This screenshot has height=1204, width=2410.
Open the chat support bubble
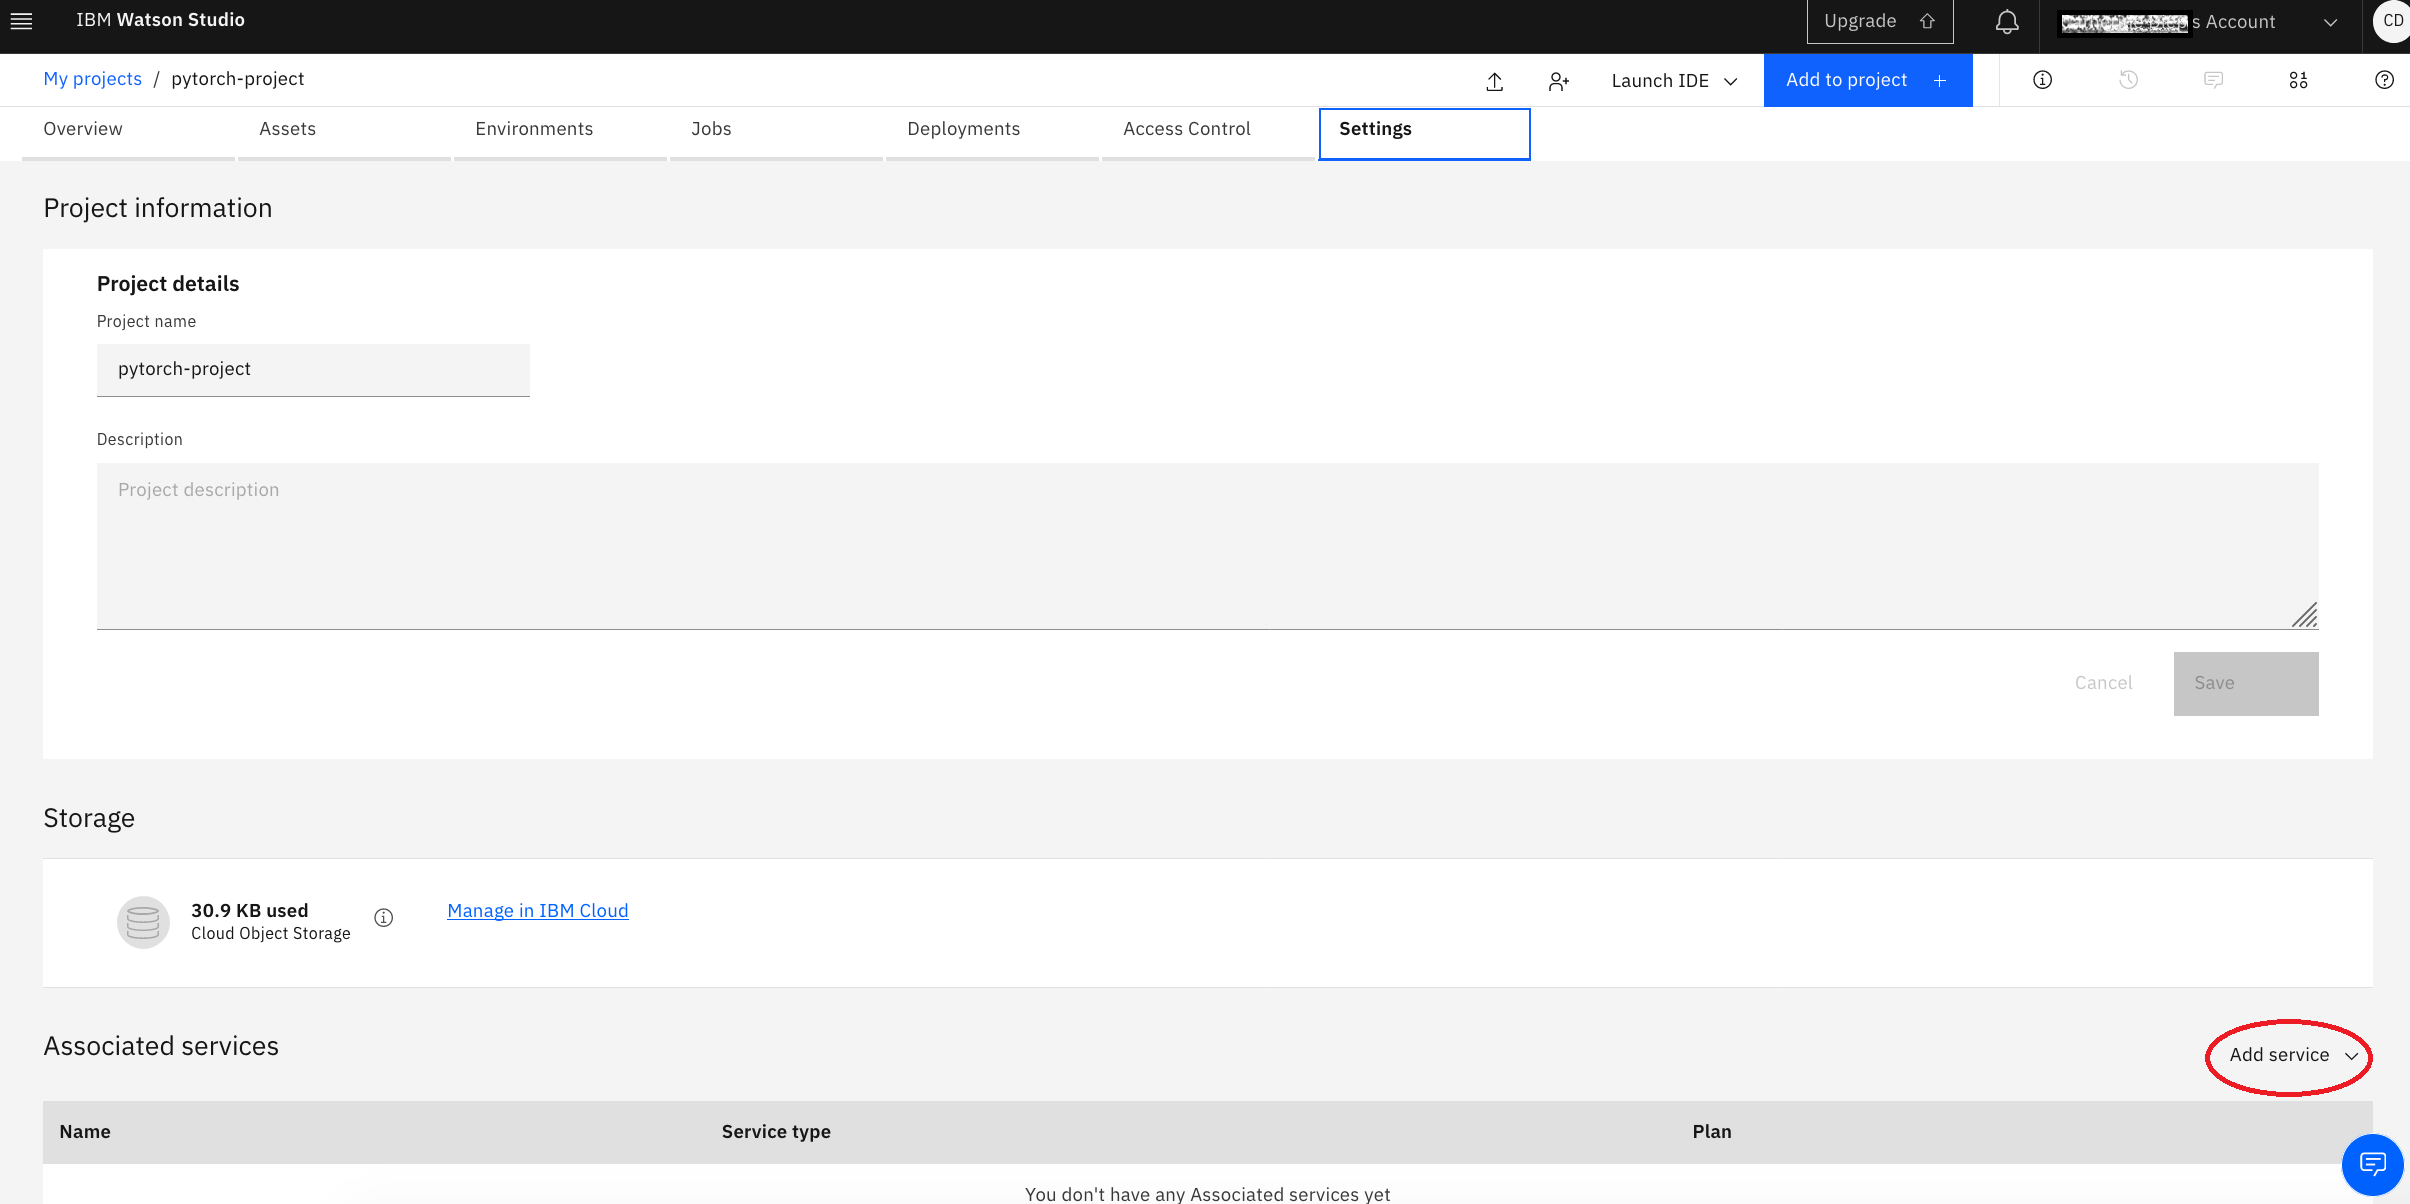(2372, 1164)
